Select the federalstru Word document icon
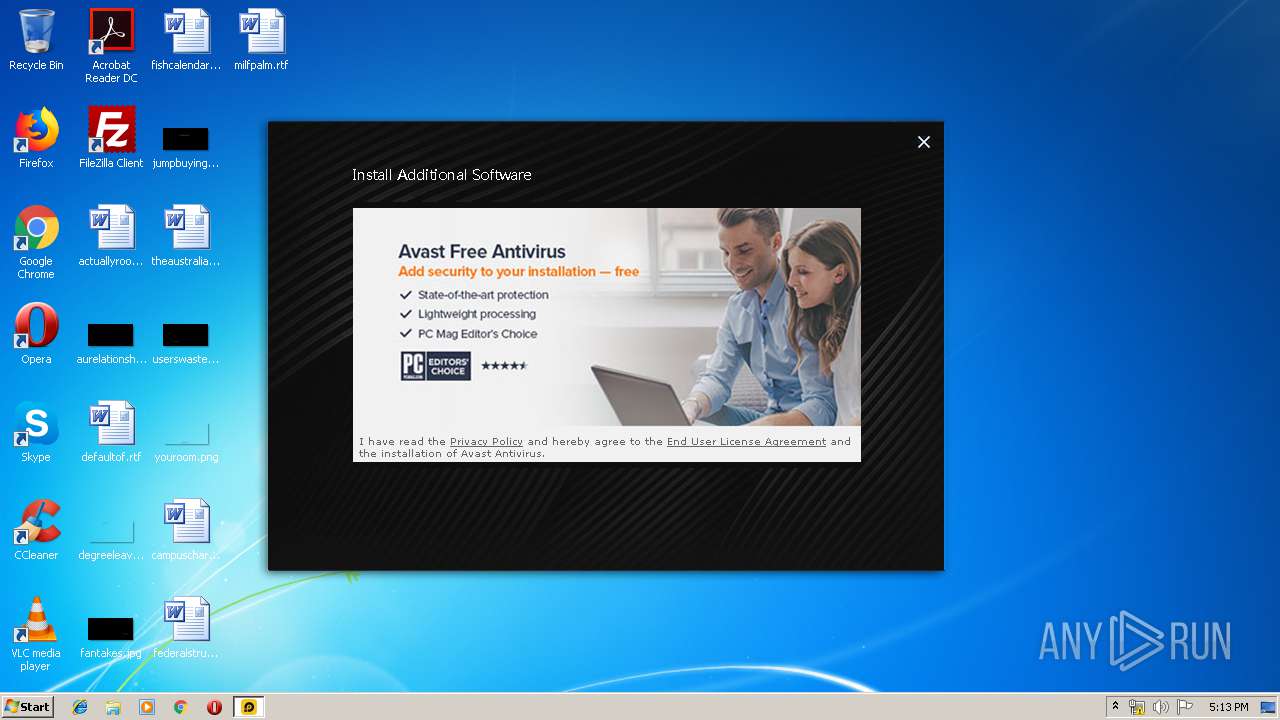 click(186, 628)
